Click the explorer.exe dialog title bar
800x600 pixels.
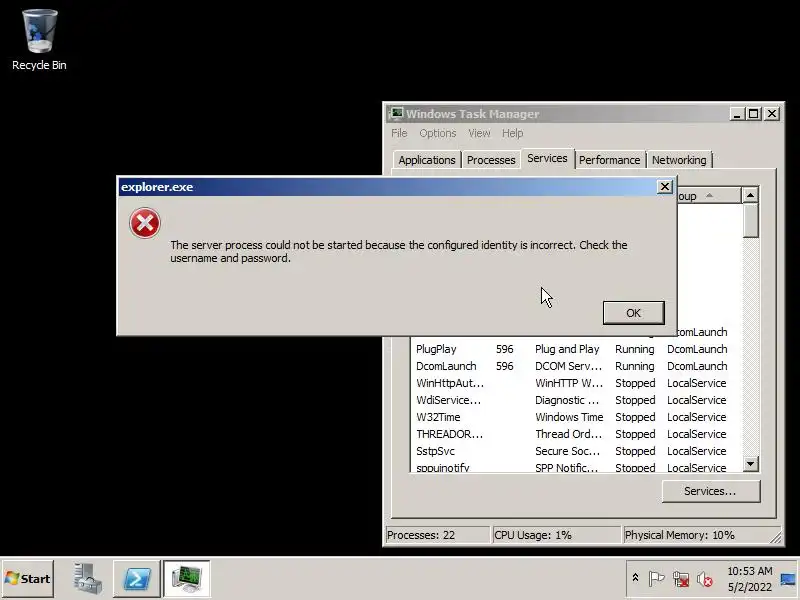388,187
